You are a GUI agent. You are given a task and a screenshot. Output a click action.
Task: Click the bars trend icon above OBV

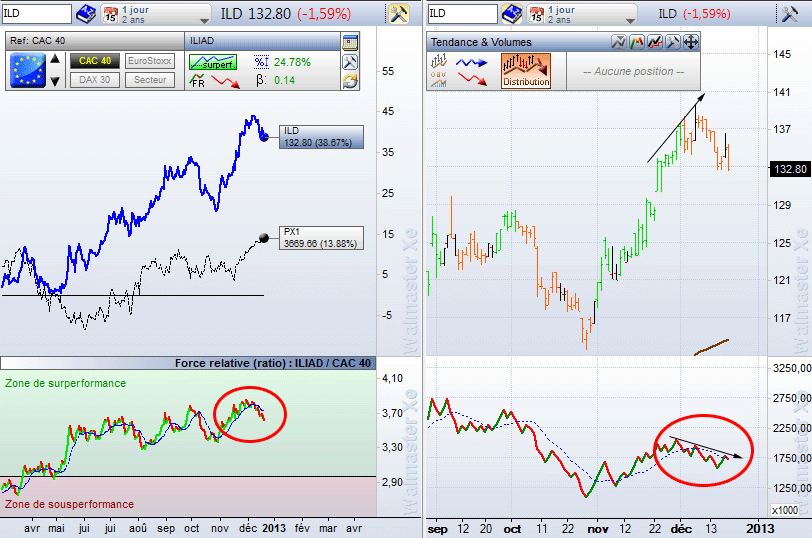439,61
